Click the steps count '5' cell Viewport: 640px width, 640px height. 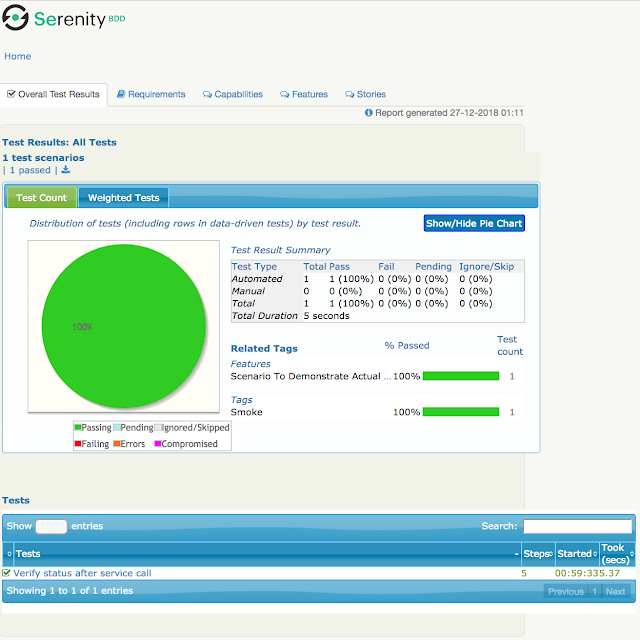(x=524, y=573)
